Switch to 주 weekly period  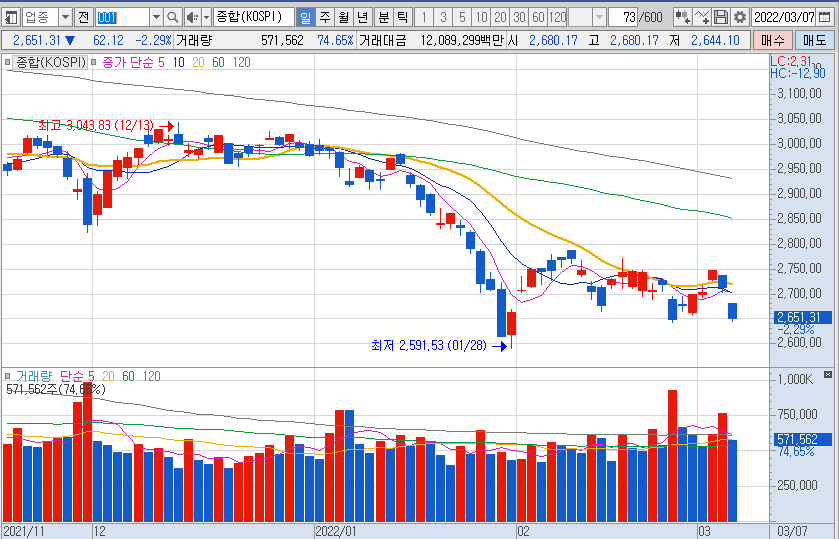(325, 17)
